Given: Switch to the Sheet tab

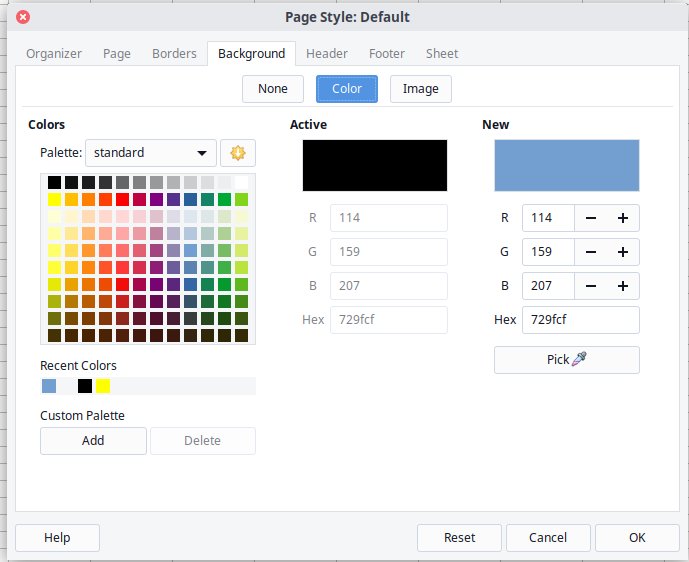Looking at the screenshot, I should 442,54.
